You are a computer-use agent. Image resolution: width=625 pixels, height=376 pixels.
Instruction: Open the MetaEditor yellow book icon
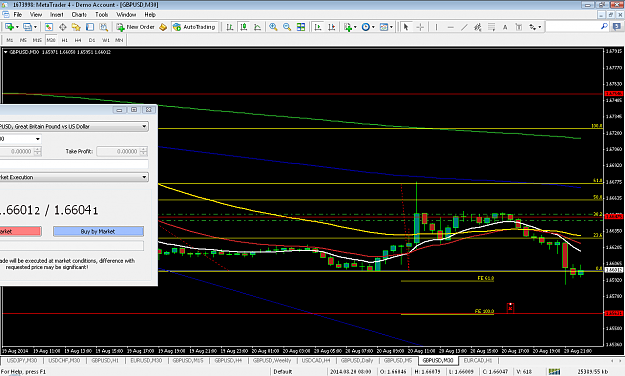(x=163, y=27)
